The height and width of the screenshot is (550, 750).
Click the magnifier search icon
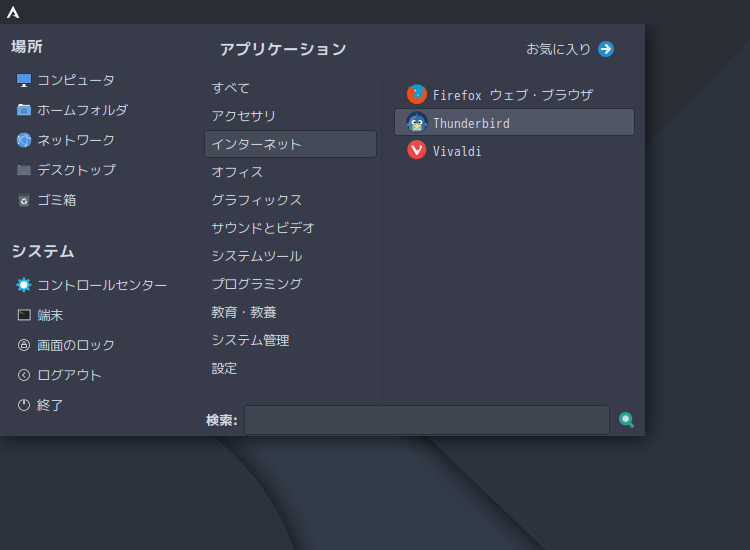[x=626, y=420]
